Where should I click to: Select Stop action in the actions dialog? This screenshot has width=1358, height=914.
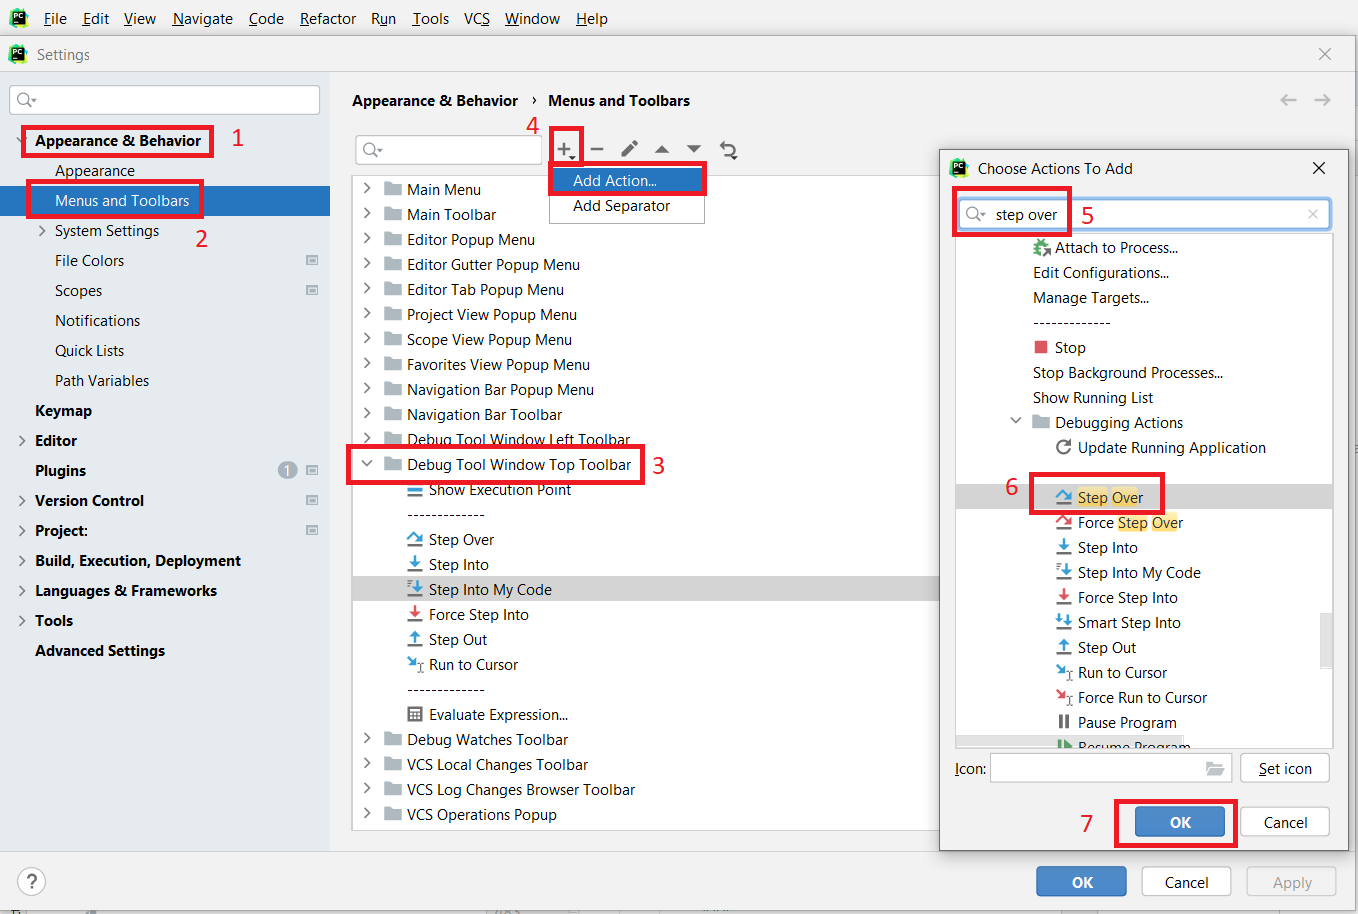coord(1069,348)
